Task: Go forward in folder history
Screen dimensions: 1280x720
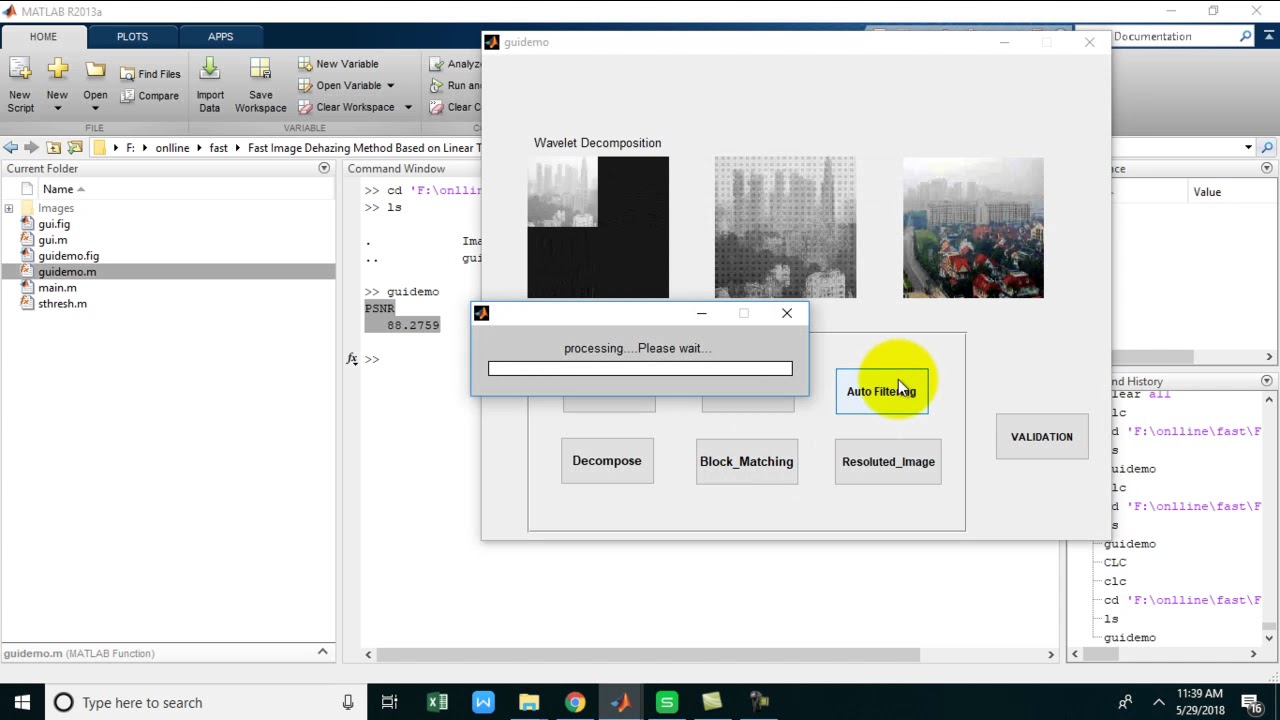Action: point(31,147)
